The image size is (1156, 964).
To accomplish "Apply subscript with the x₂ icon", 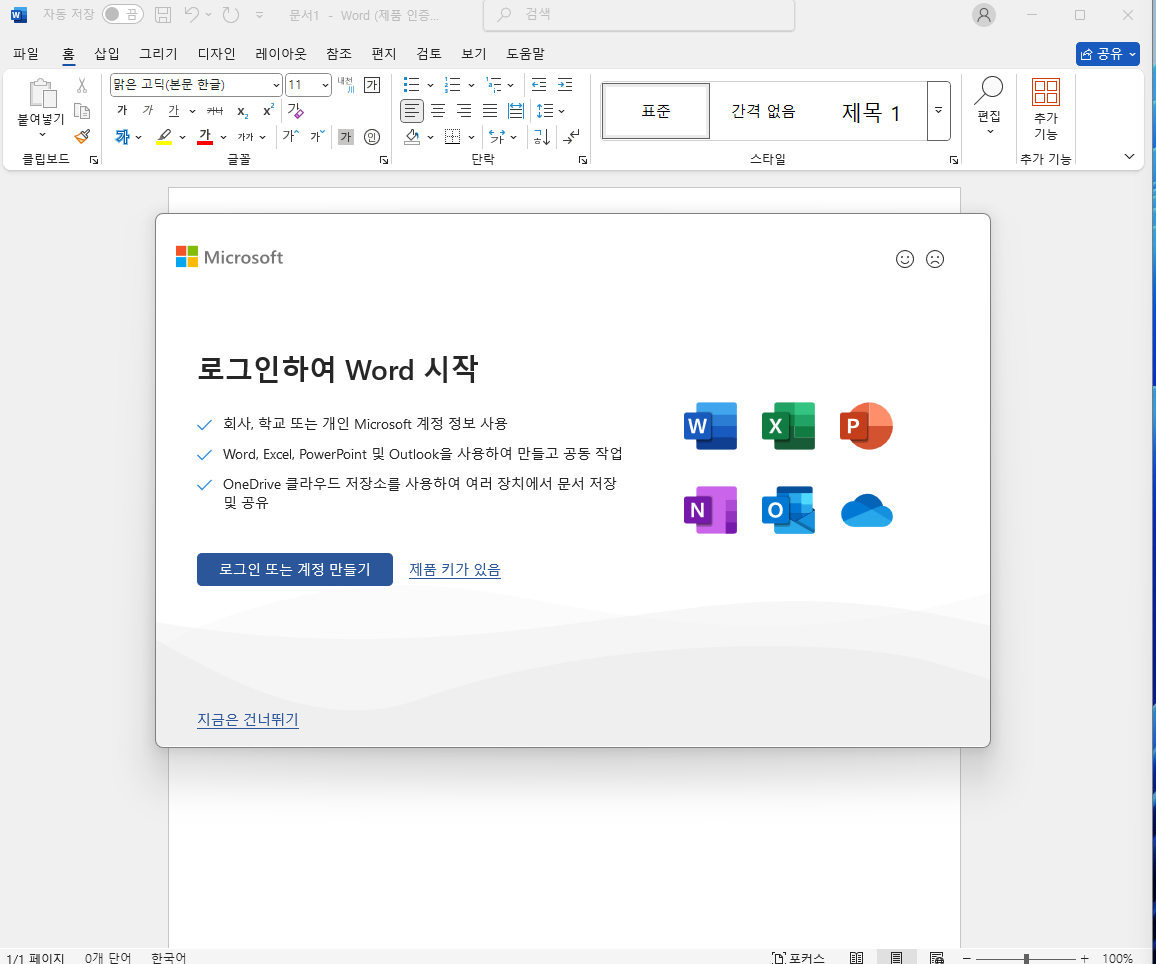I will click(243, 111).
